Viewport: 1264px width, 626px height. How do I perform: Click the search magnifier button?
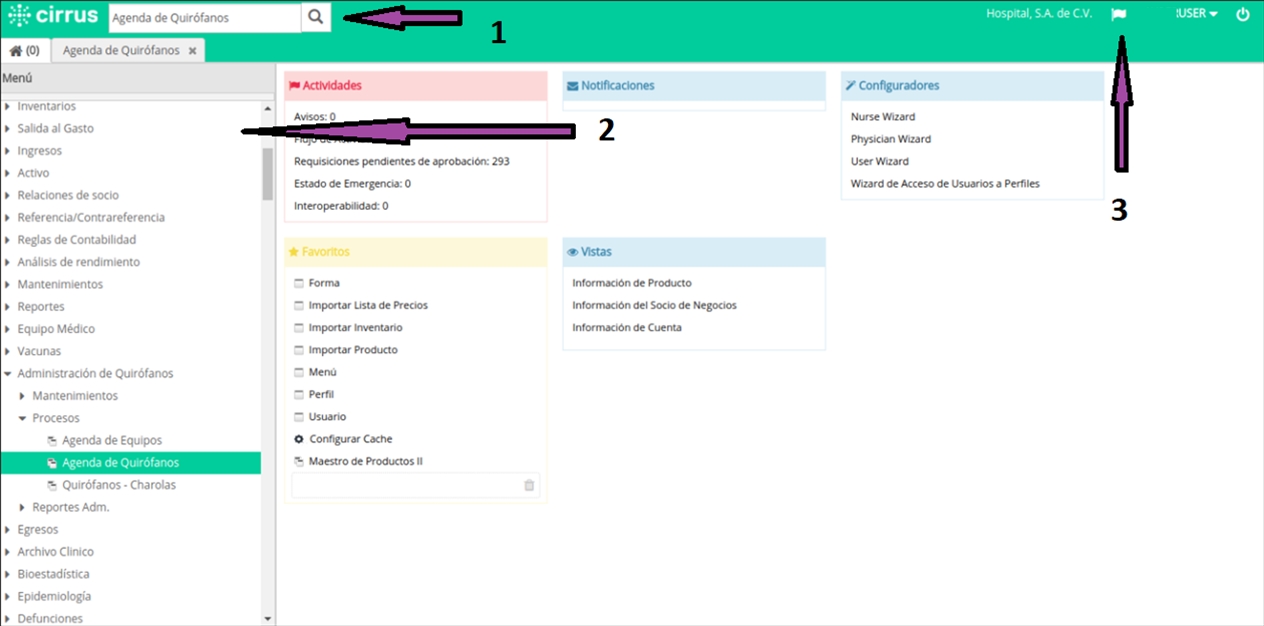[x=316, y=17]
